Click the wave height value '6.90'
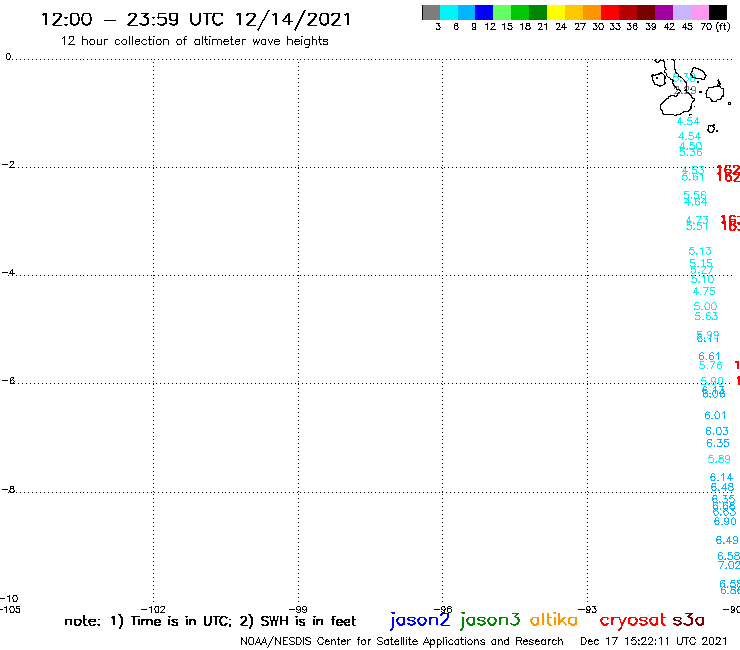 coord(725,522)
